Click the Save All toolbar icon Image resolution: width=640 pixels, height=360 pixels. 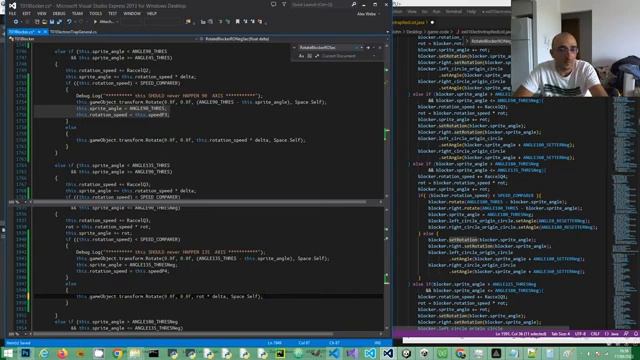tap(60, 22)
